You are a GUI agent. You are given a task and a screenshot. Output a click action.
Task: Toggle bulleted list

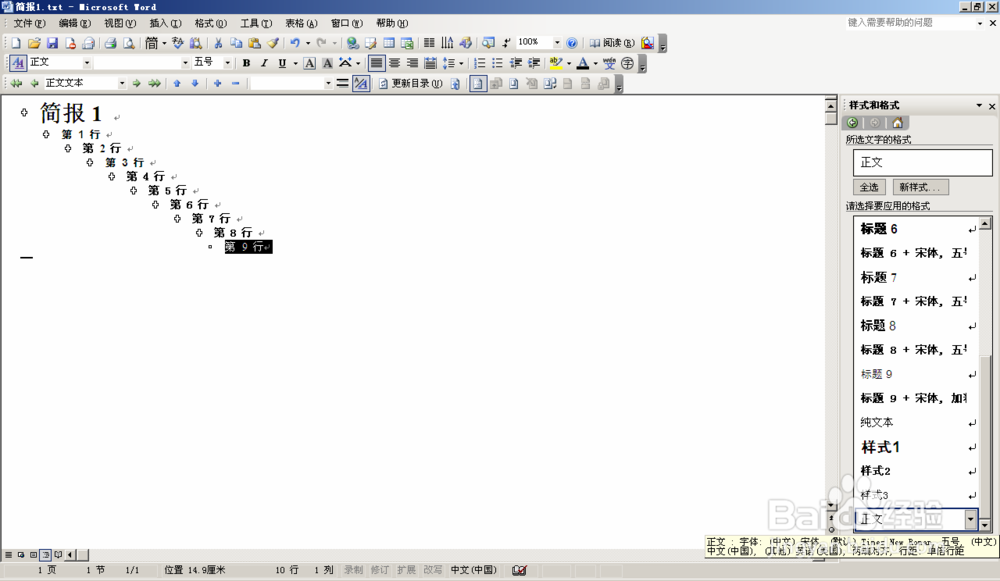pos(497,63)
